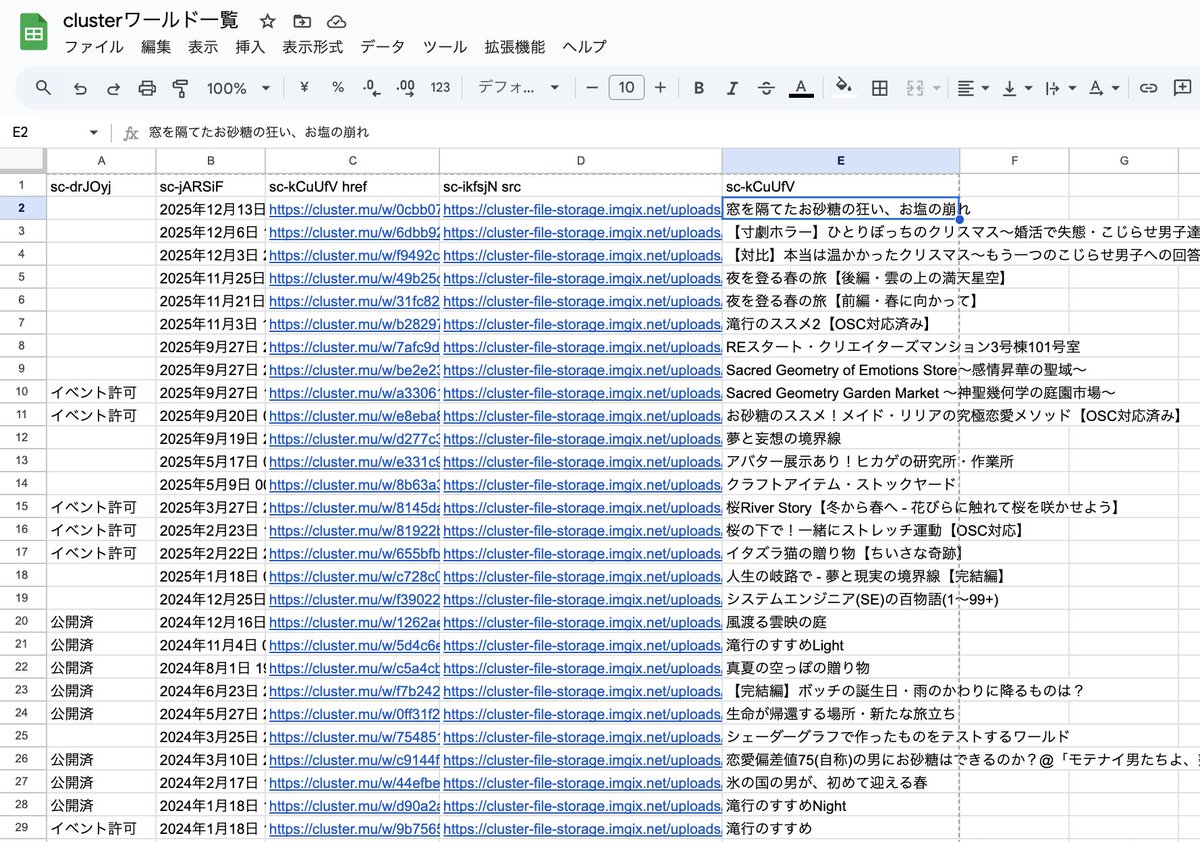
Task: Open the search menus magnifier icon
Action: click(43, 88)
